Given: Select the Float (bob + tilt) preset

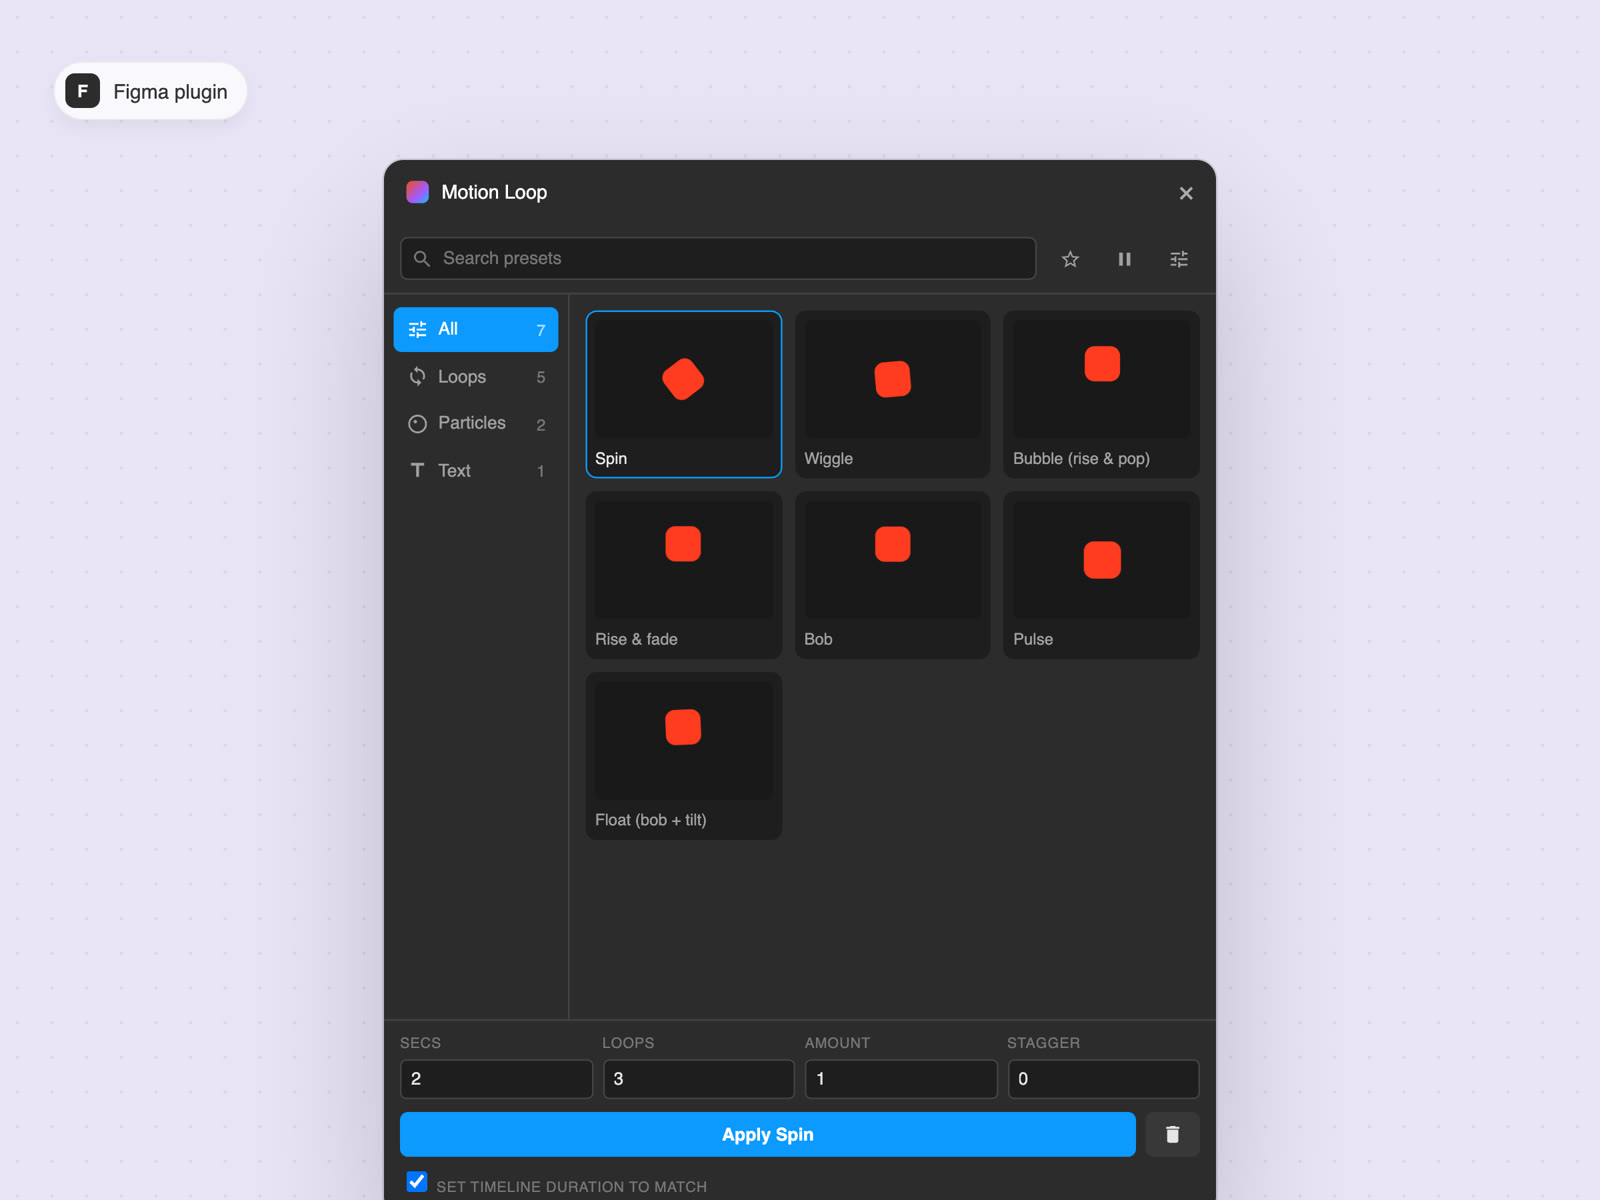Looking at the screenshot, I should [x=684, y=756].
